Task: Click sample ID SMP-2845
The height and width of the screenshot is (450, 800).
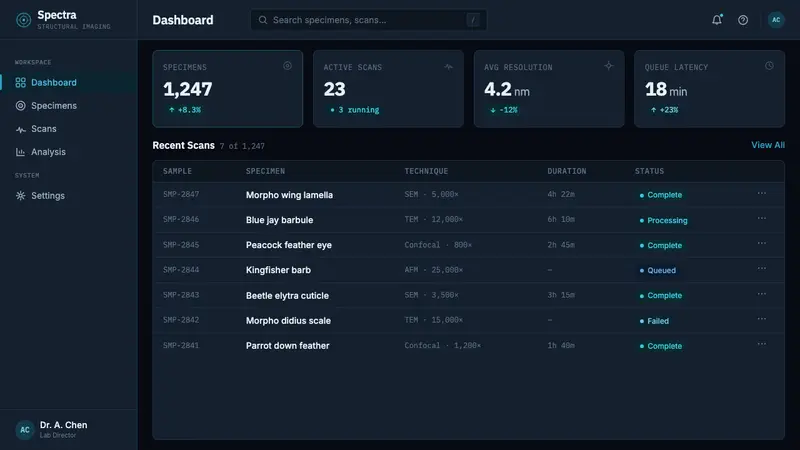Action: [181, 245]
